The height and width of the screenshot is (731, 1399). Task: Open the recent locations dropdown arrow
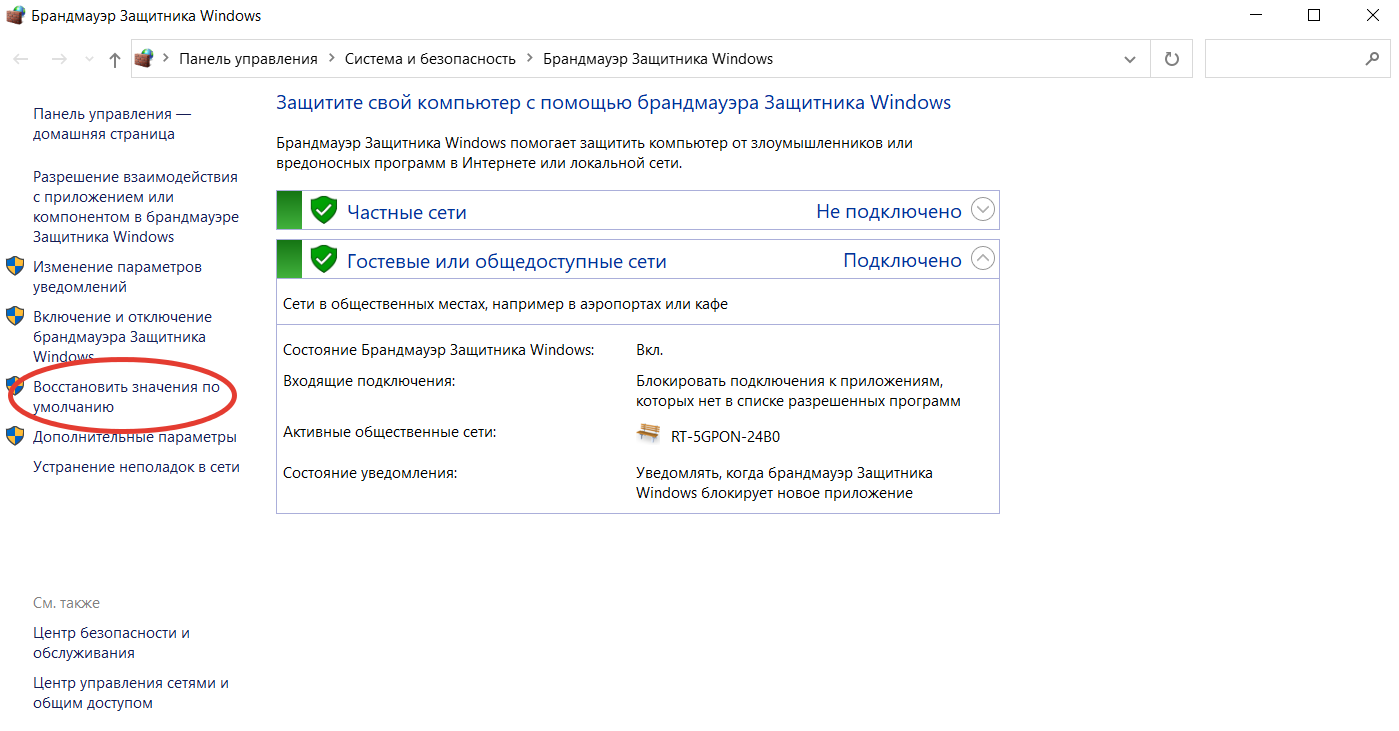click(89, 59)
